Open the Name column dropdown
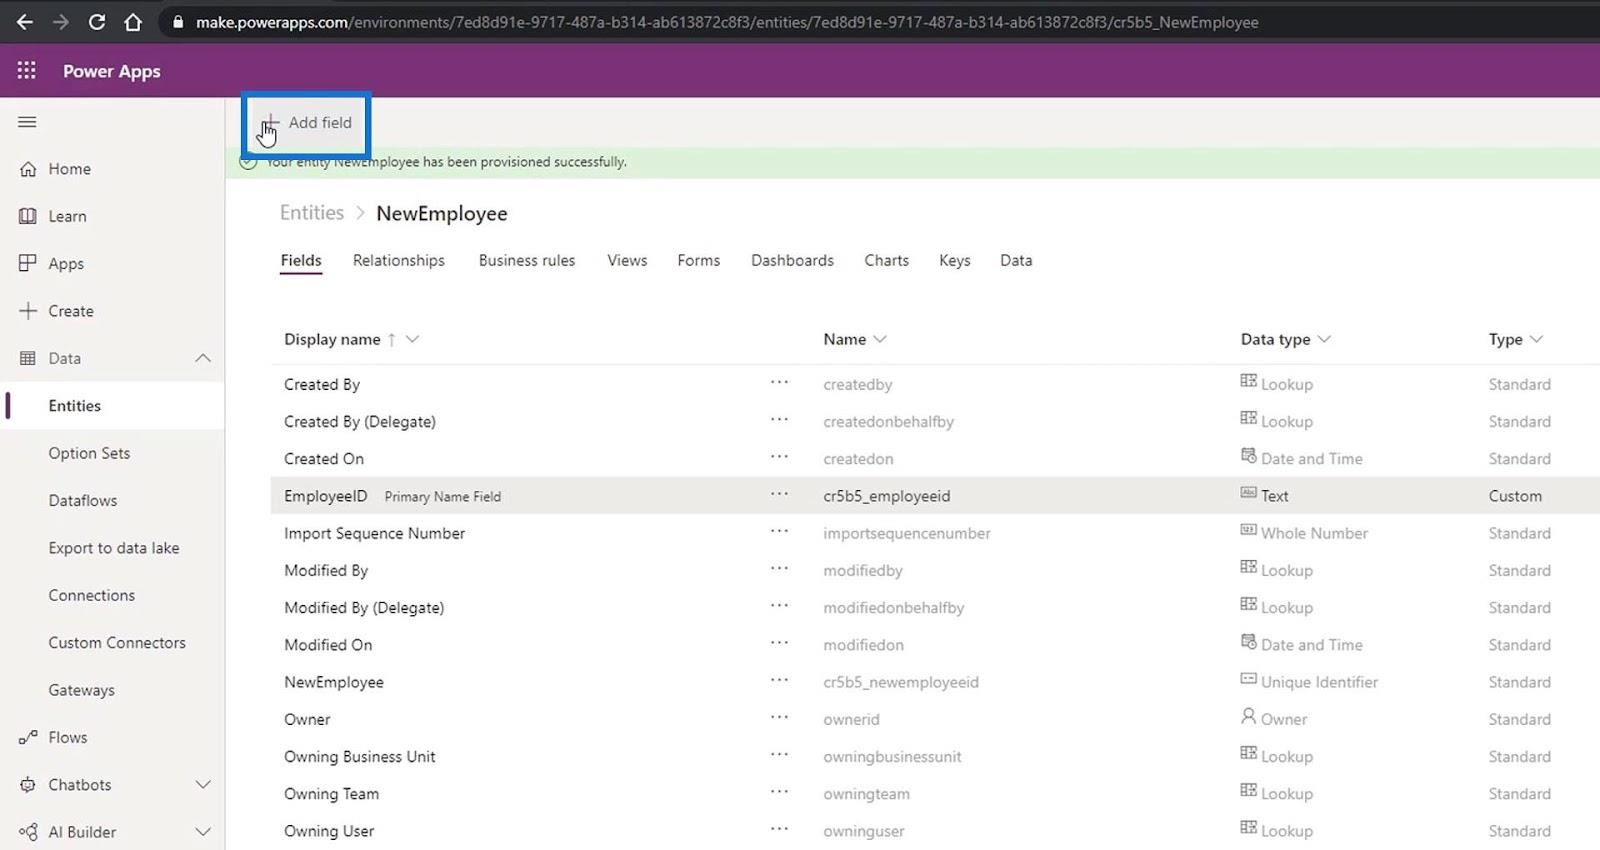 tap(880, 339)
